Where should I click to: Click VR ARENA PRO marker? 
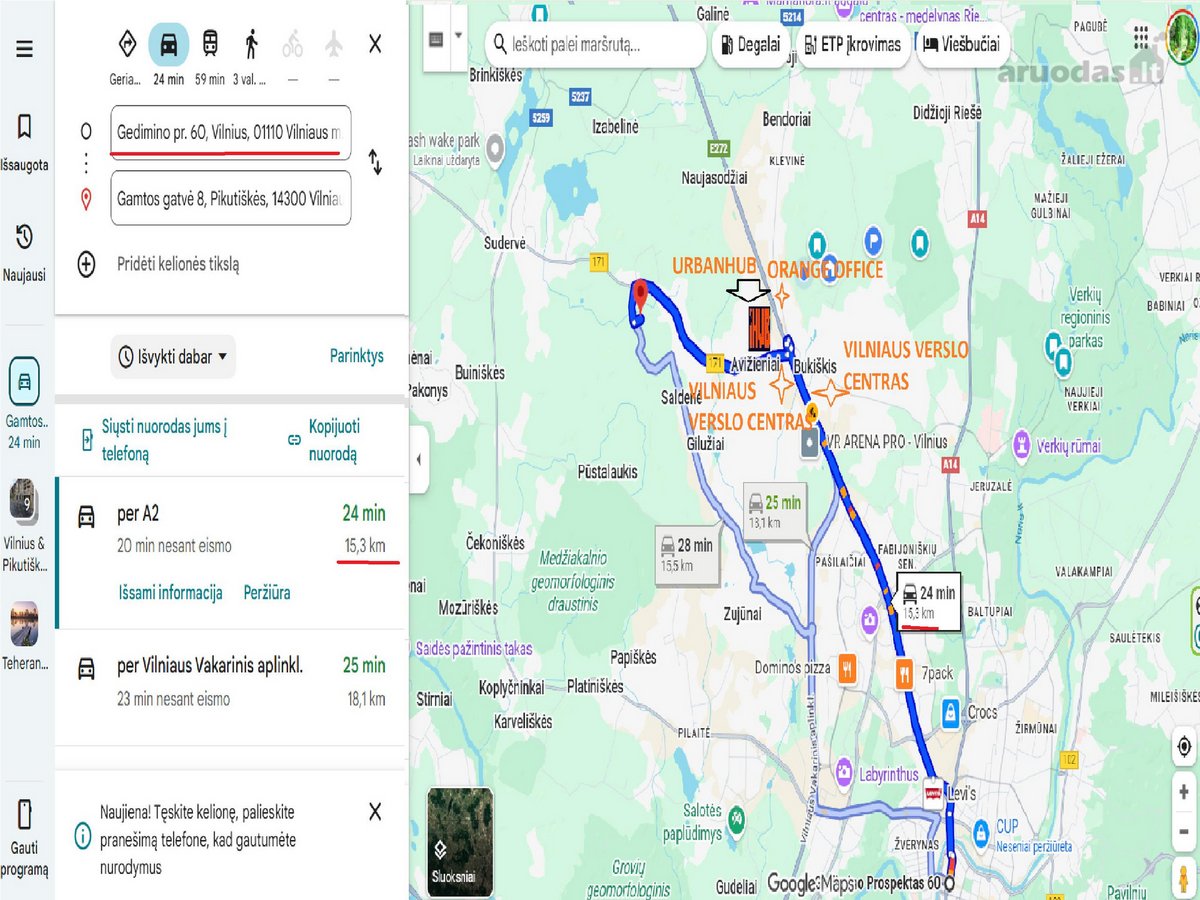(809, 443)
